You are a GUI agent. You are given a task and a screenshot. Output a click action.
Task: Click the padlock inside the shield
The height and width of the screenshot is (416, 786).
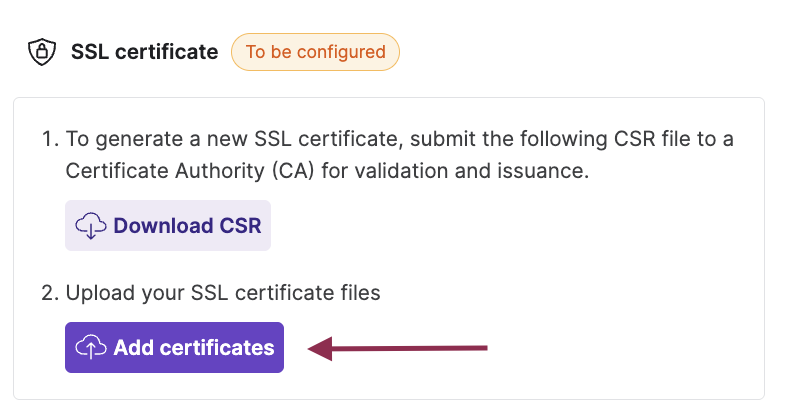pos(42,51)
